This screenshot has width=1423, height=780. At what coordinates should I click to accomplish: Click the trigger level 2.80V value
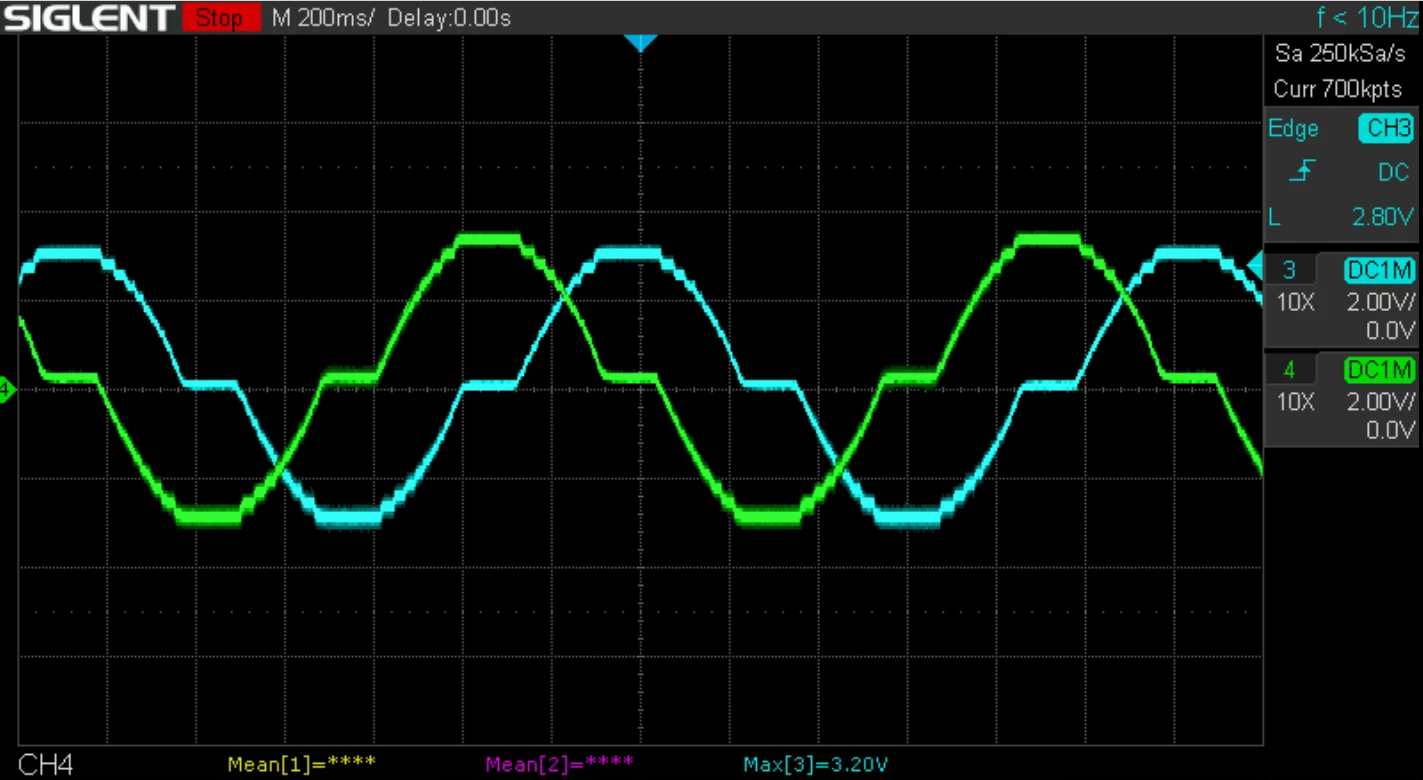(1383, 216)
